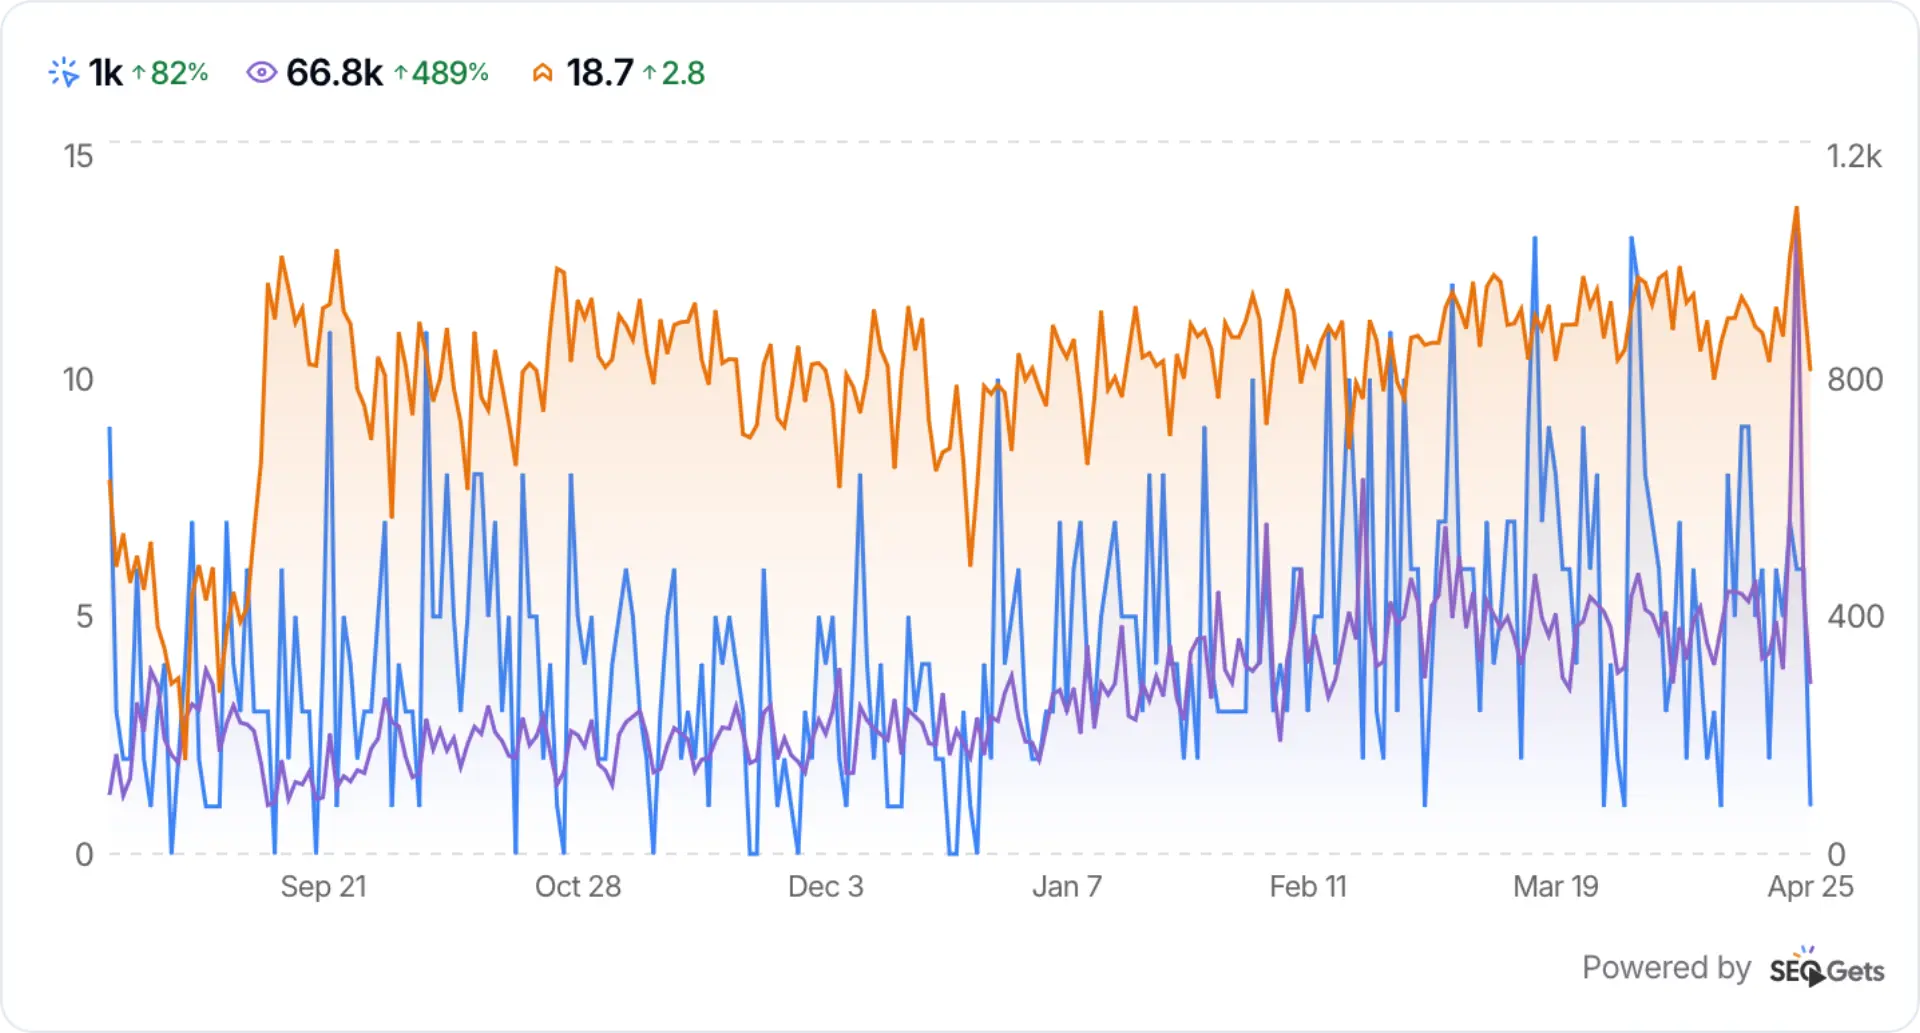The width and height of the screenshot is (1920, 1033).
Task: Click the green up arrow beside 2.8
Action: click(x=651, y=73)
